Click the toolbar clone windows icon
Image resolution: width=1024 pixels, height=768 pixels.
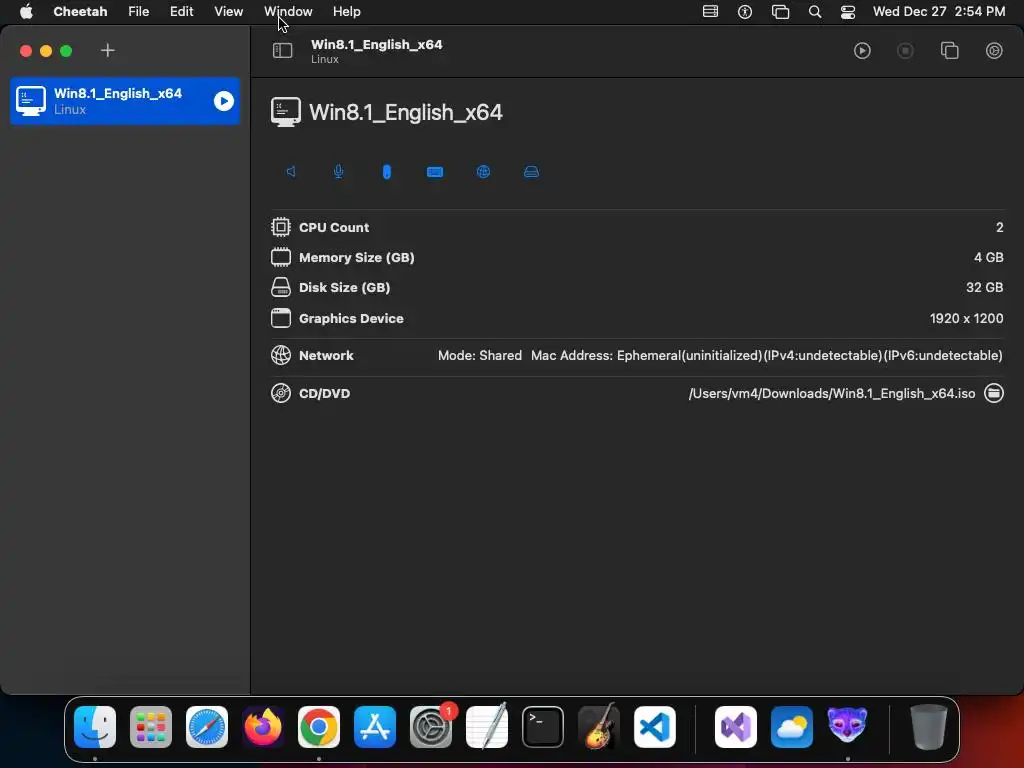pos(950,50)
